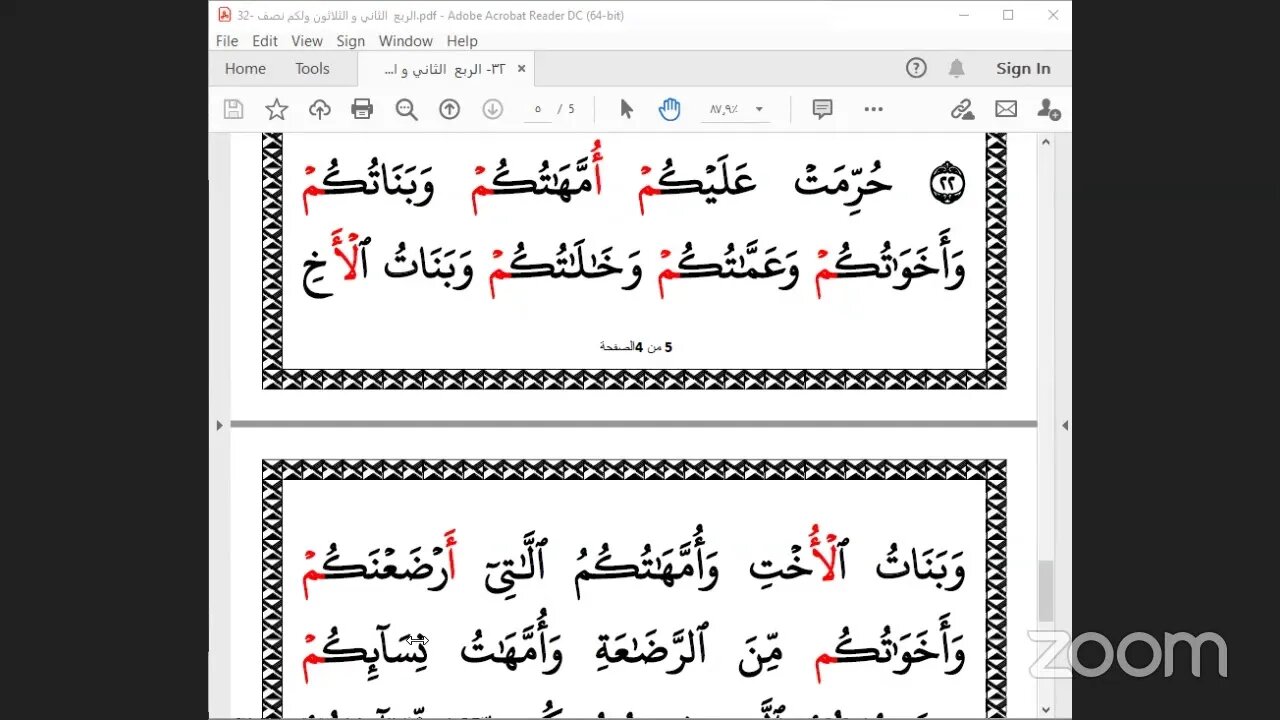
Task: Switch to the Home tab
Action: coord(245,69)
